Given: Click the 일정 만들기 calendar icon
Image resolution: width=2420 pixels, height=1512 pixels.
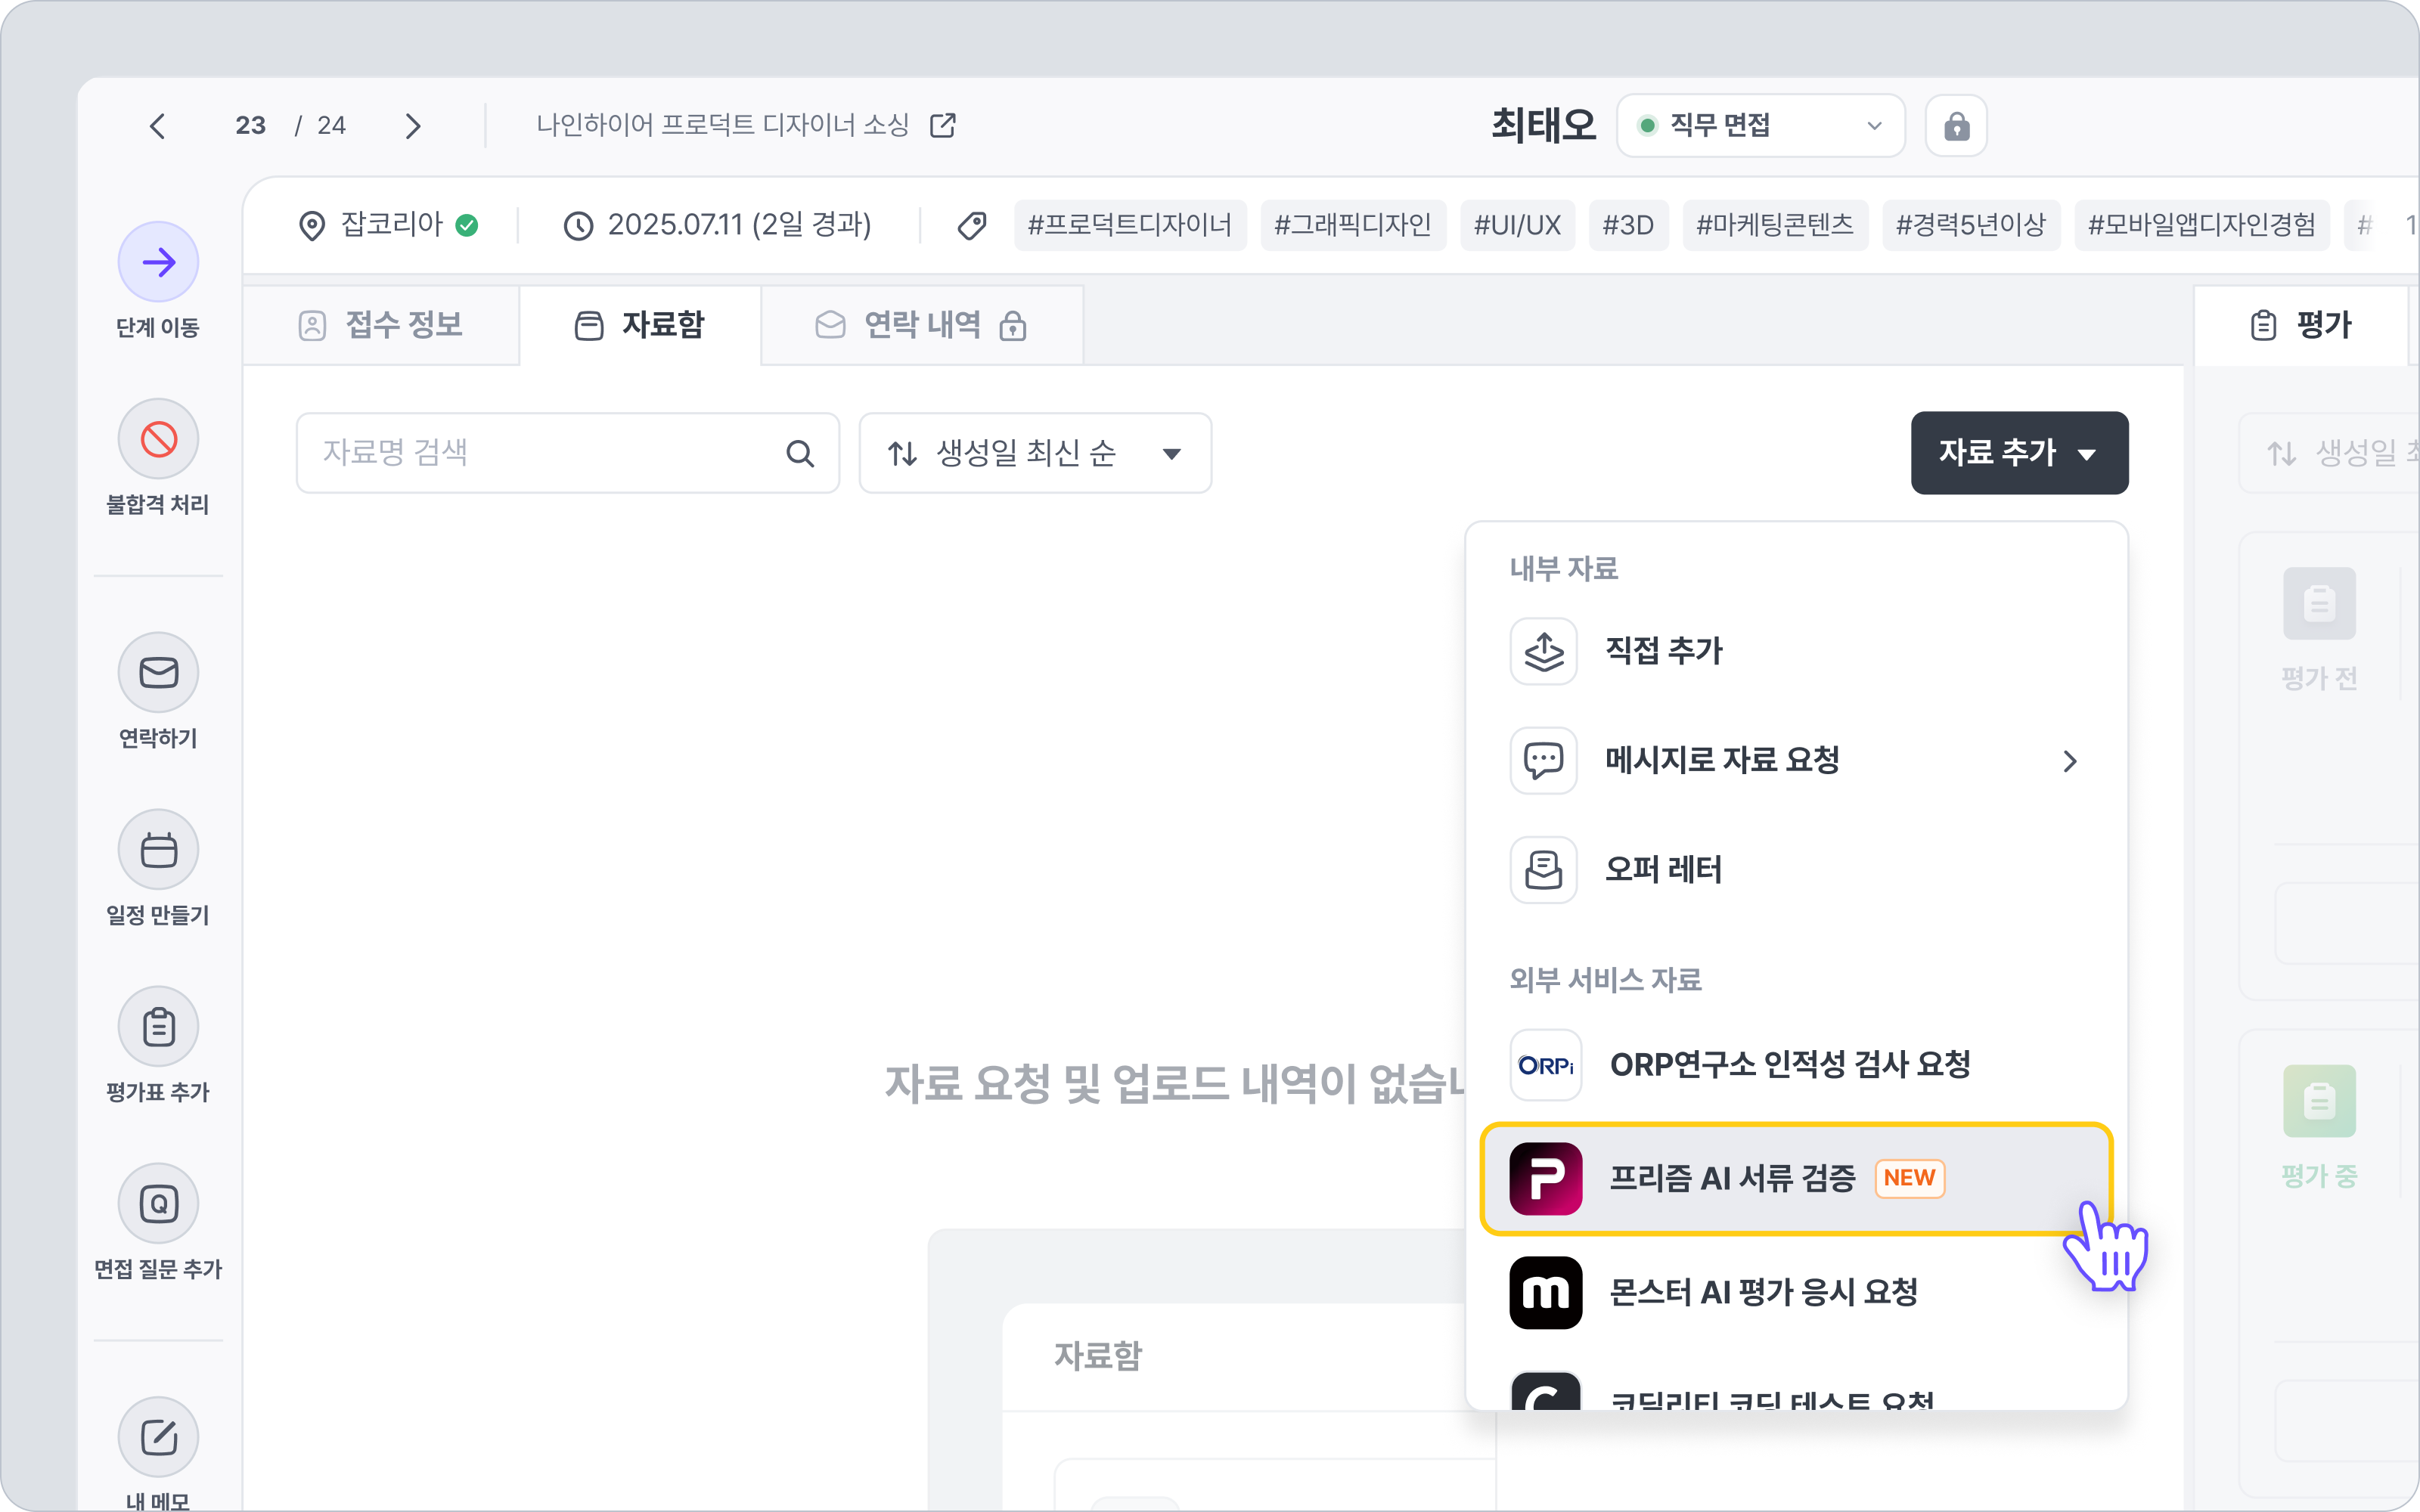Looking at the screenshot, I should click(x=158, y=850).
